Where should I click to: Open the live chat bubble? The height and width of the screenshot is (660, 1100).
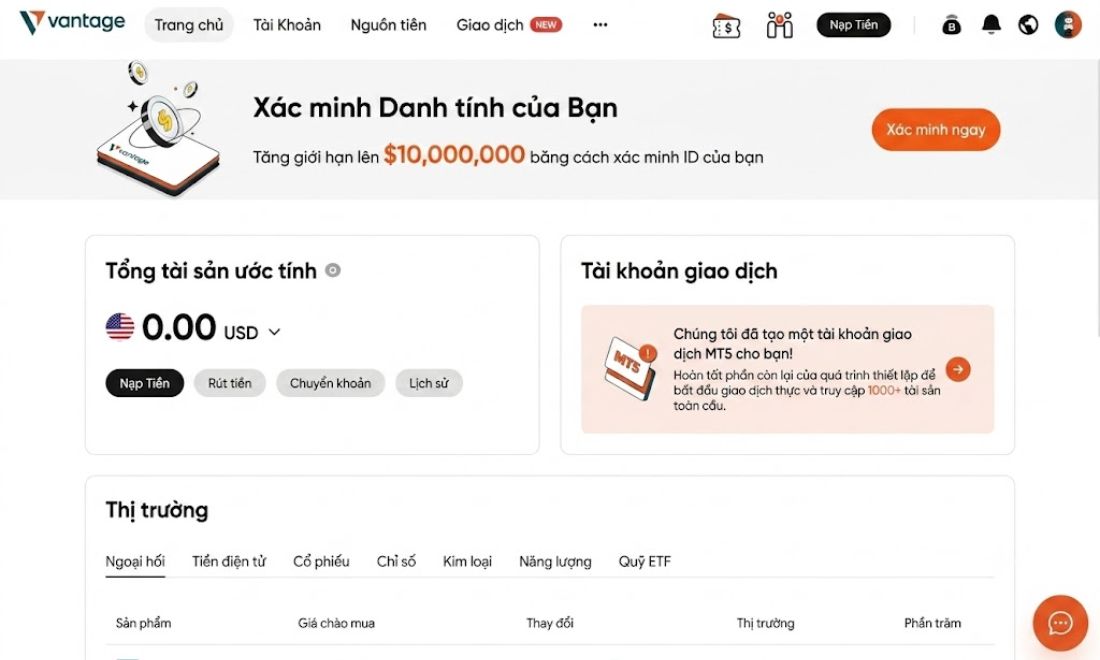click(x=1060, y=623)
